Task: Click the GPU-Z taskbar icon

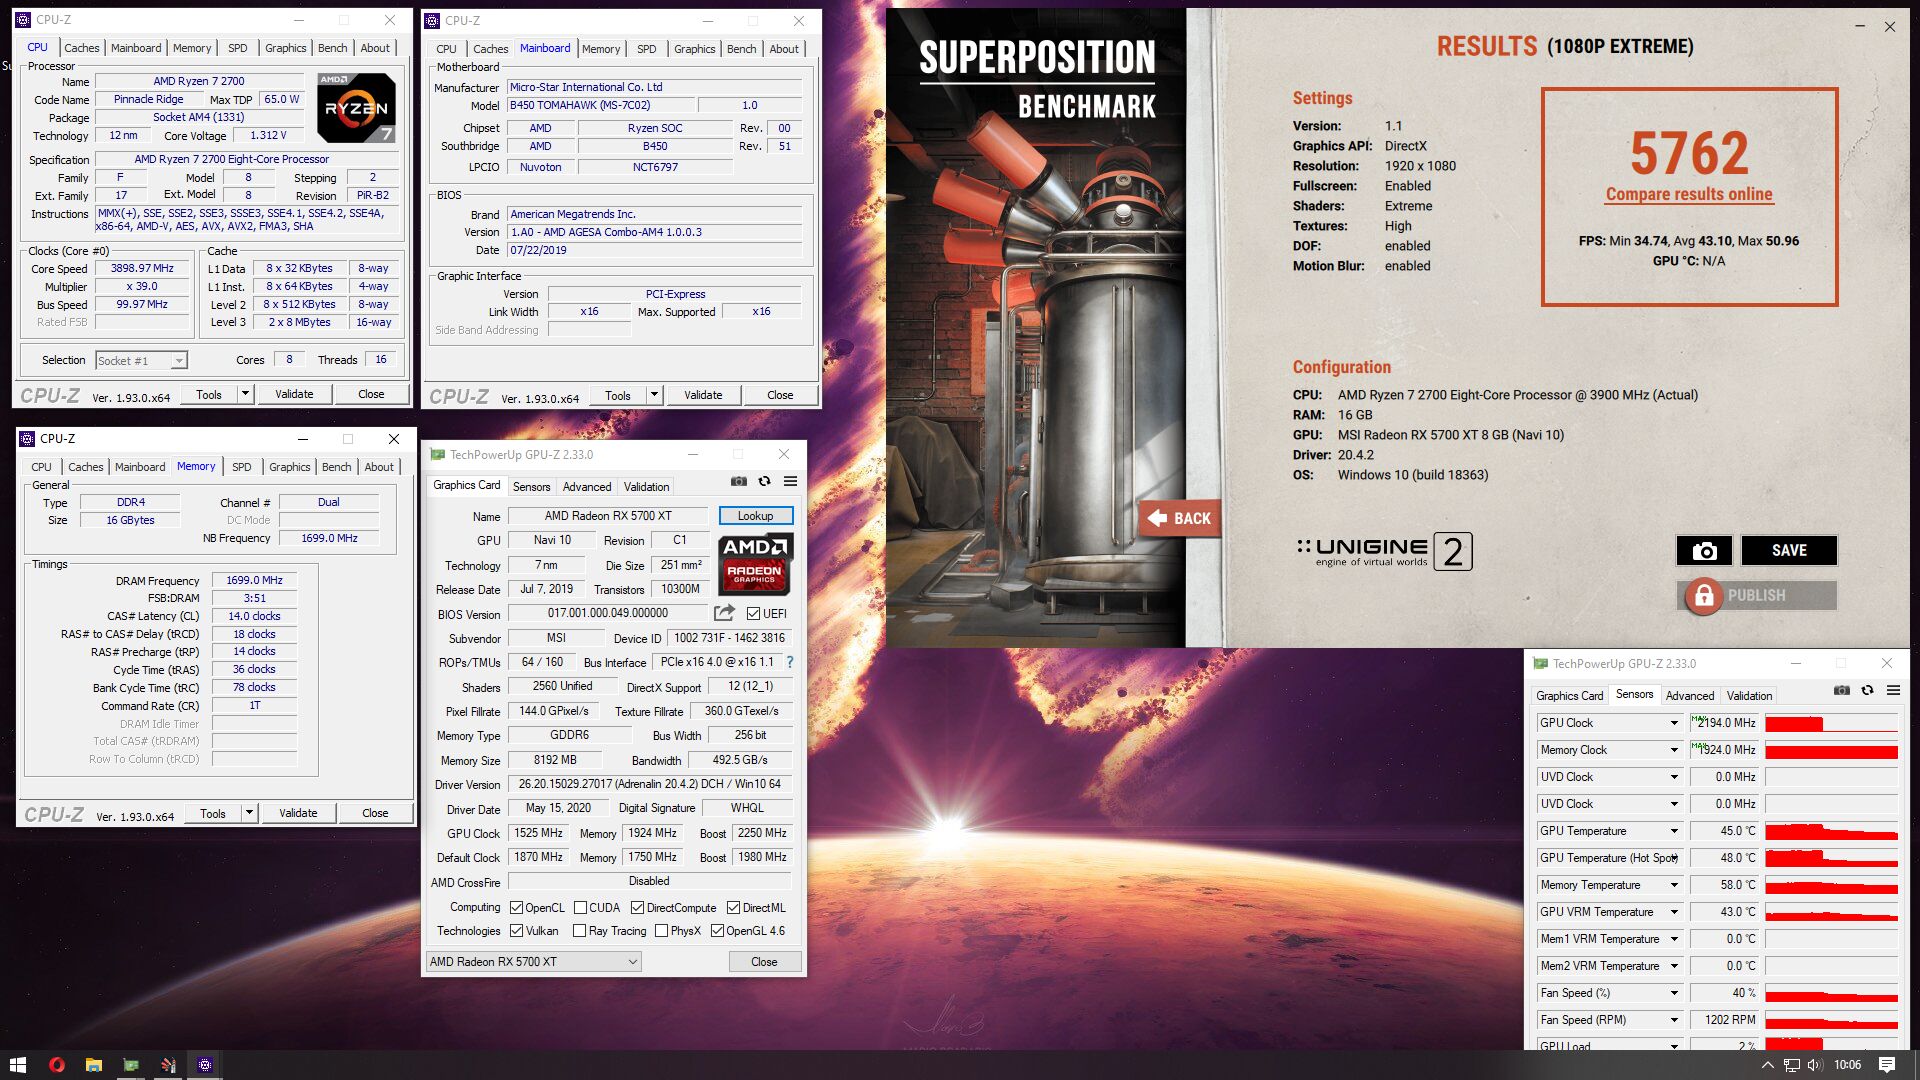Action: pyautogui.click(x=130, y=1065)
